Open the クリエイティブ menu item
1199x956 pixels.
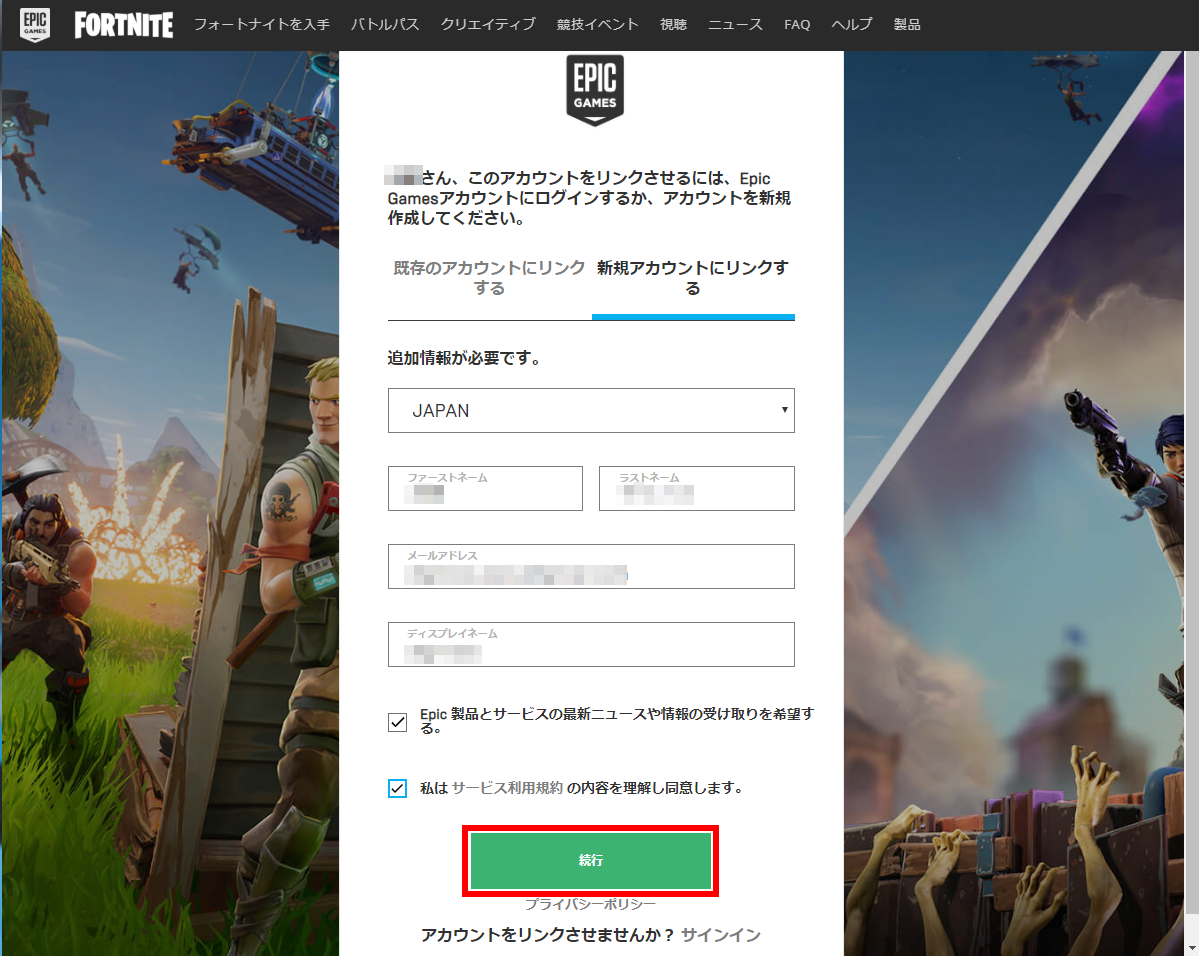[x=487, y=24]
